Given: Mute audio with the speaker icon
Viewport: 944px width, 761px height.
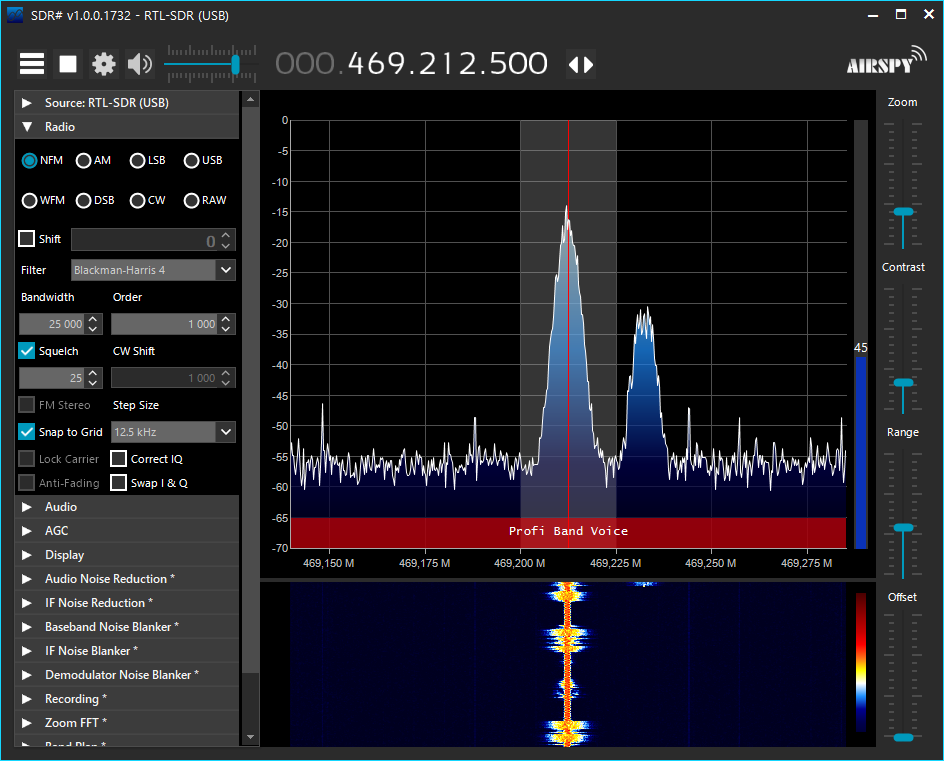Looking at the screenshot, I should (x=140, y=64).
